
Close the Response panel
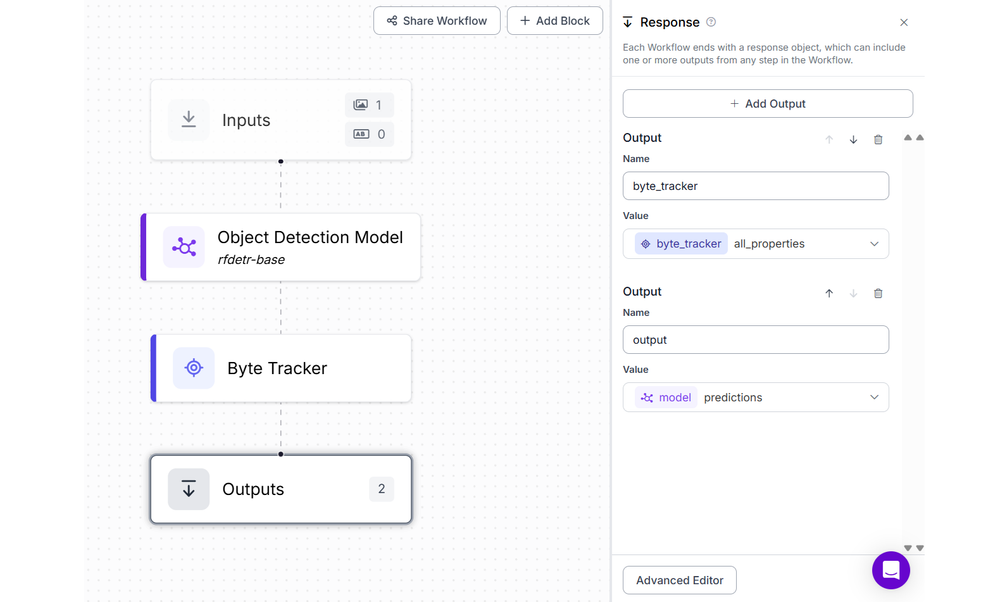904,22
